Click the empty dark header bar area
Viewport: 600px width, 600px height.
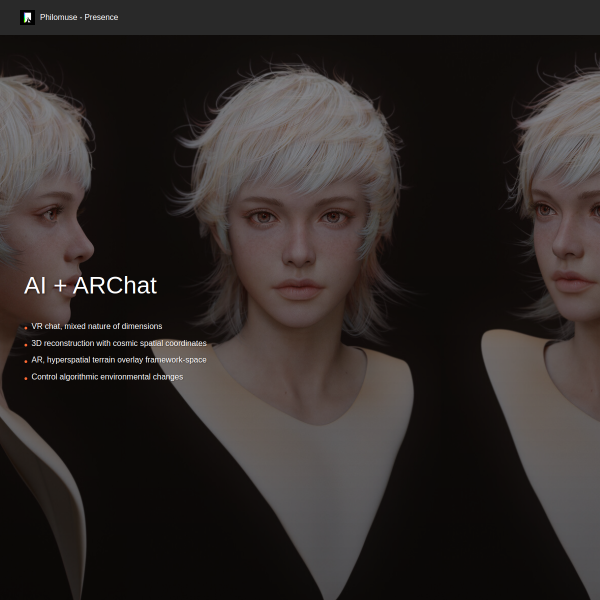point(400,17)
